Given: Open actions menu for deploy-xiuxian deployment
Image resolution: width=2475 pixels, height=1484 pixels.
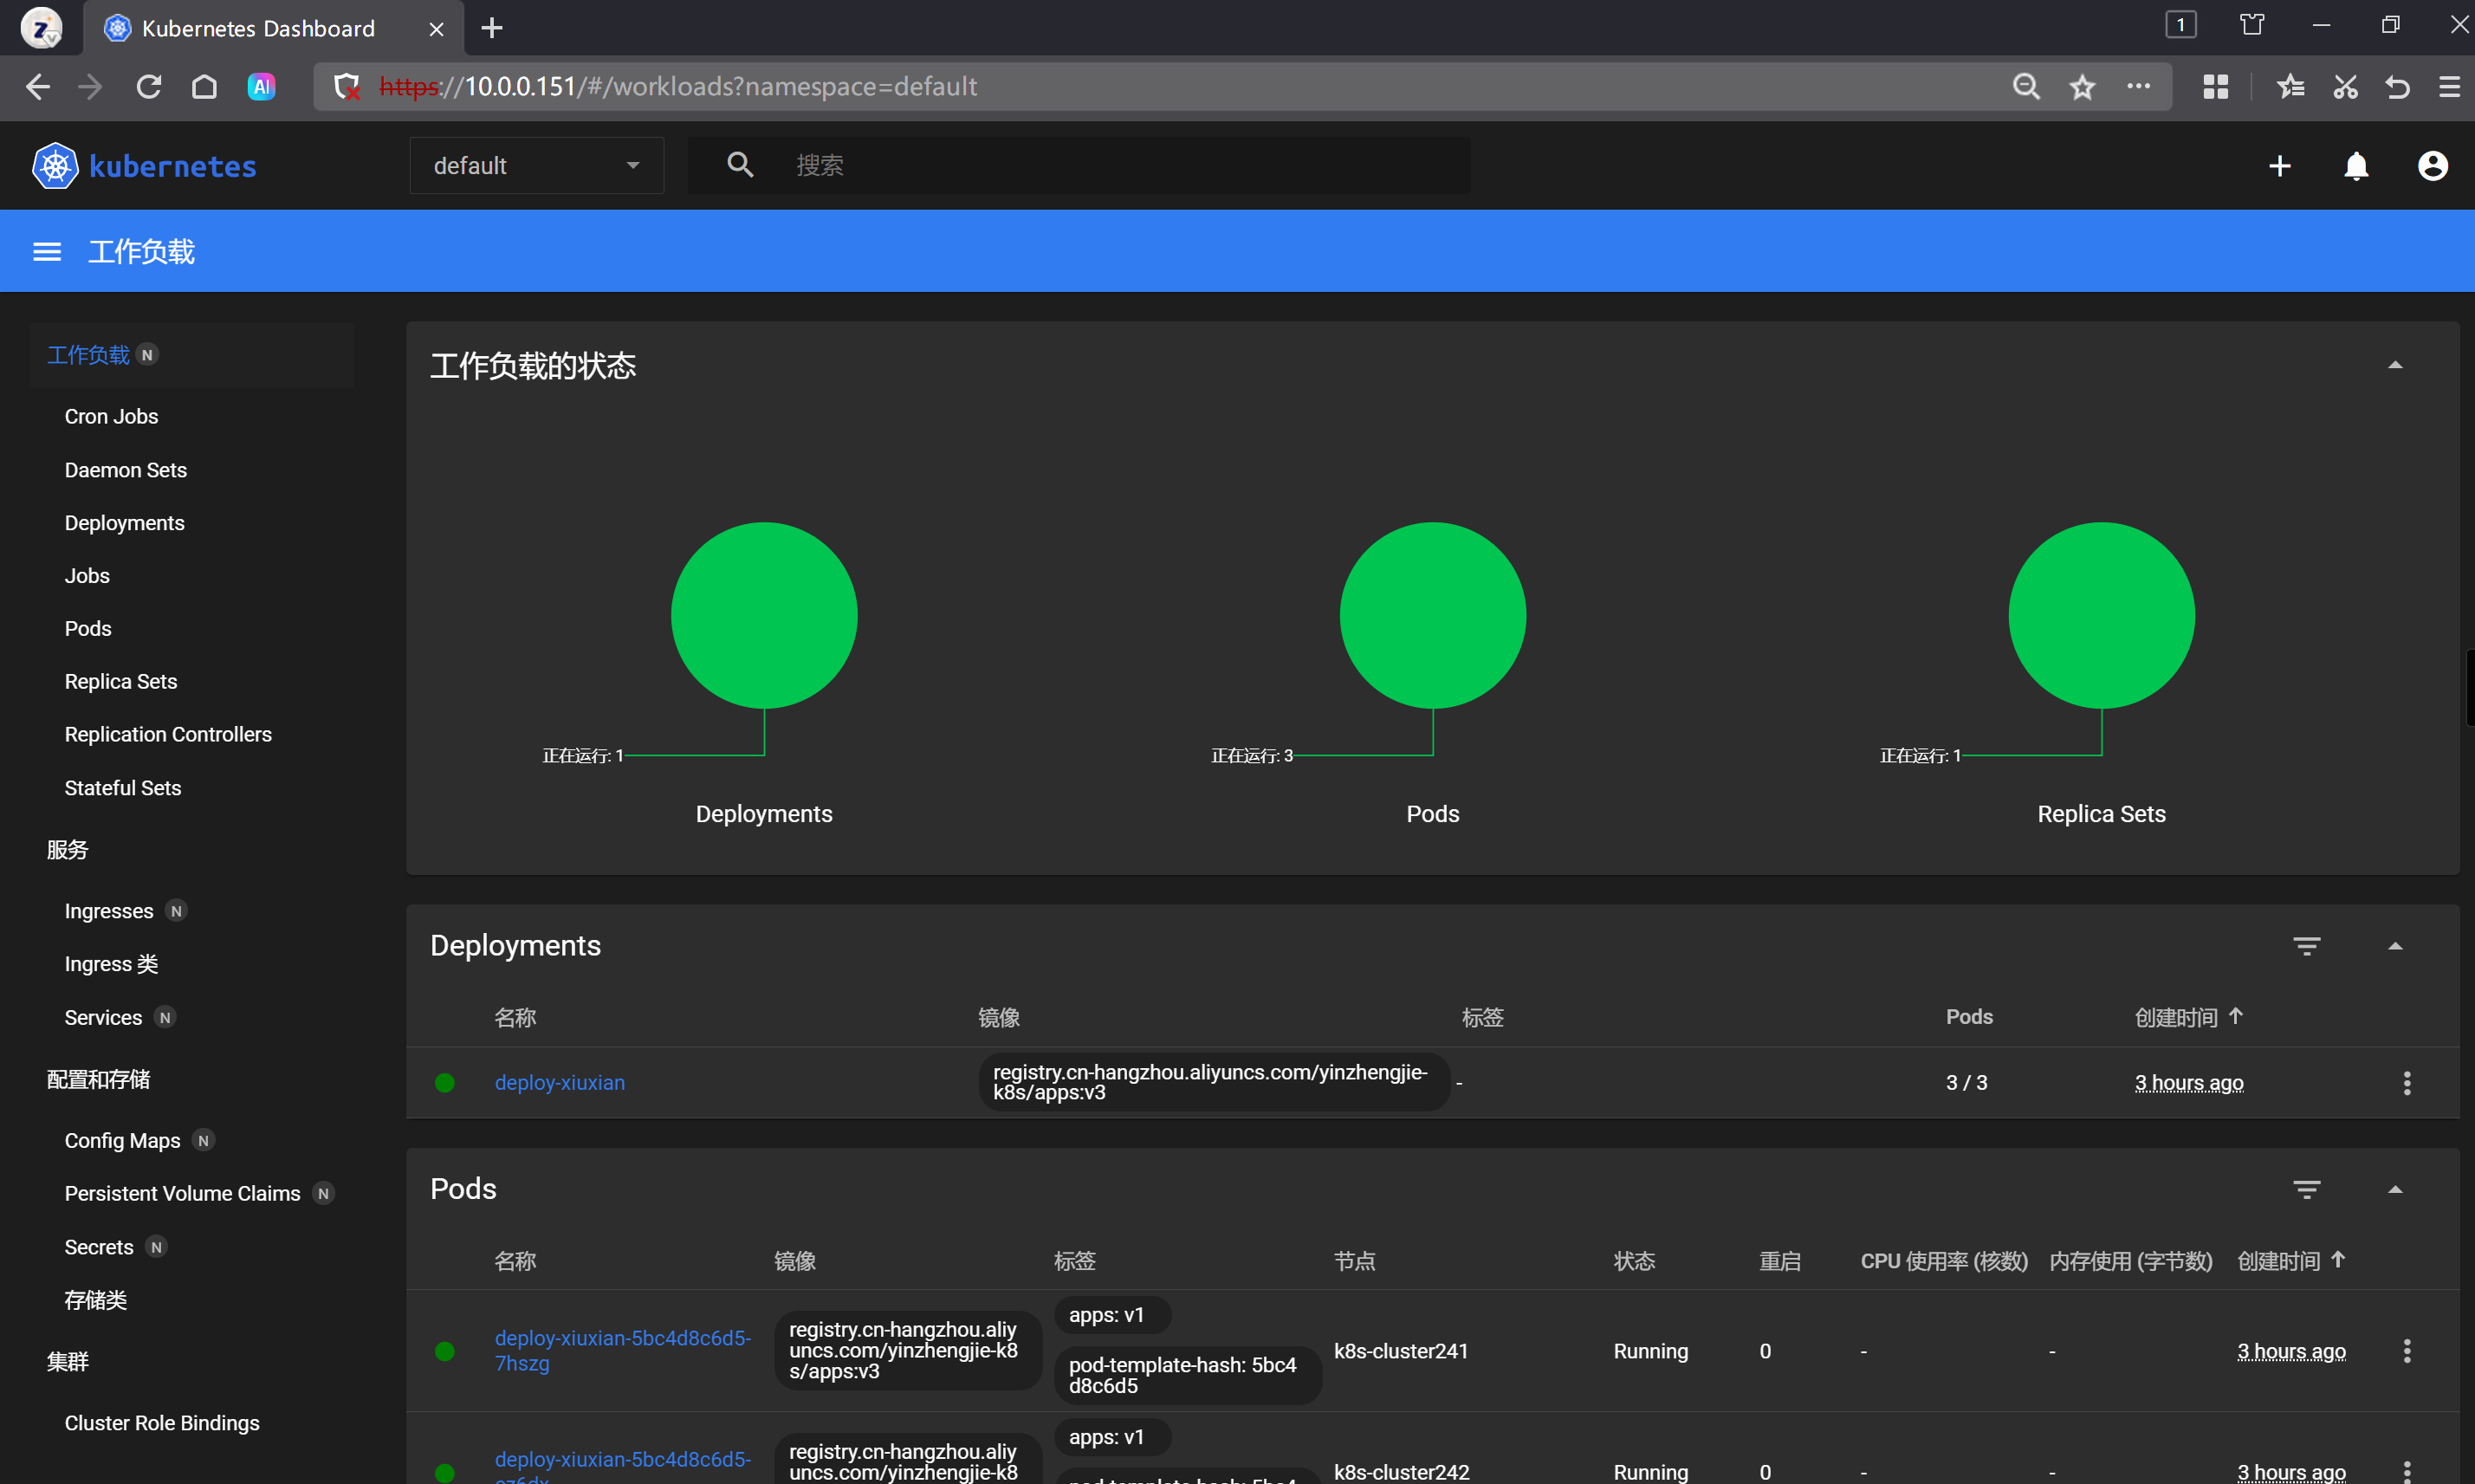Looking at the screenshot, I should click(x=2406, y=1083).
